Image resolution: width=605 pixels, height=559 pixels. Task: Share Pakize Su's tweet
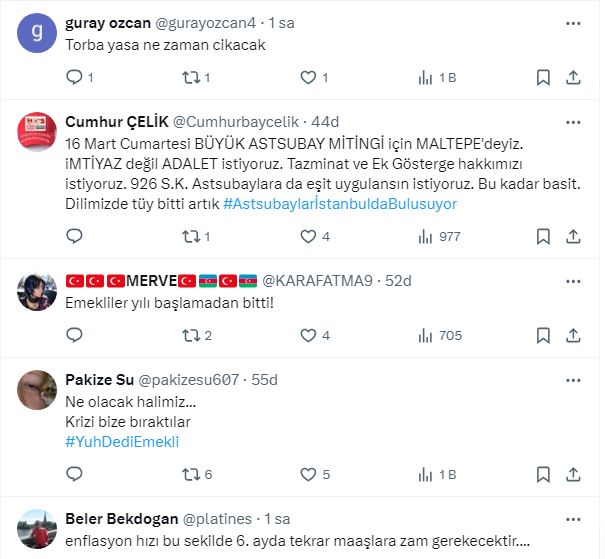tap(574, 474)
